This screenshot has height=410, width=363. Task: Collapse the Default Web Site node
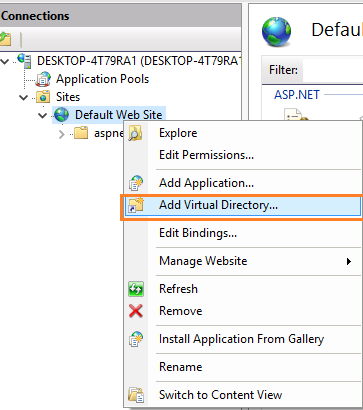click(x=43, y=115)
